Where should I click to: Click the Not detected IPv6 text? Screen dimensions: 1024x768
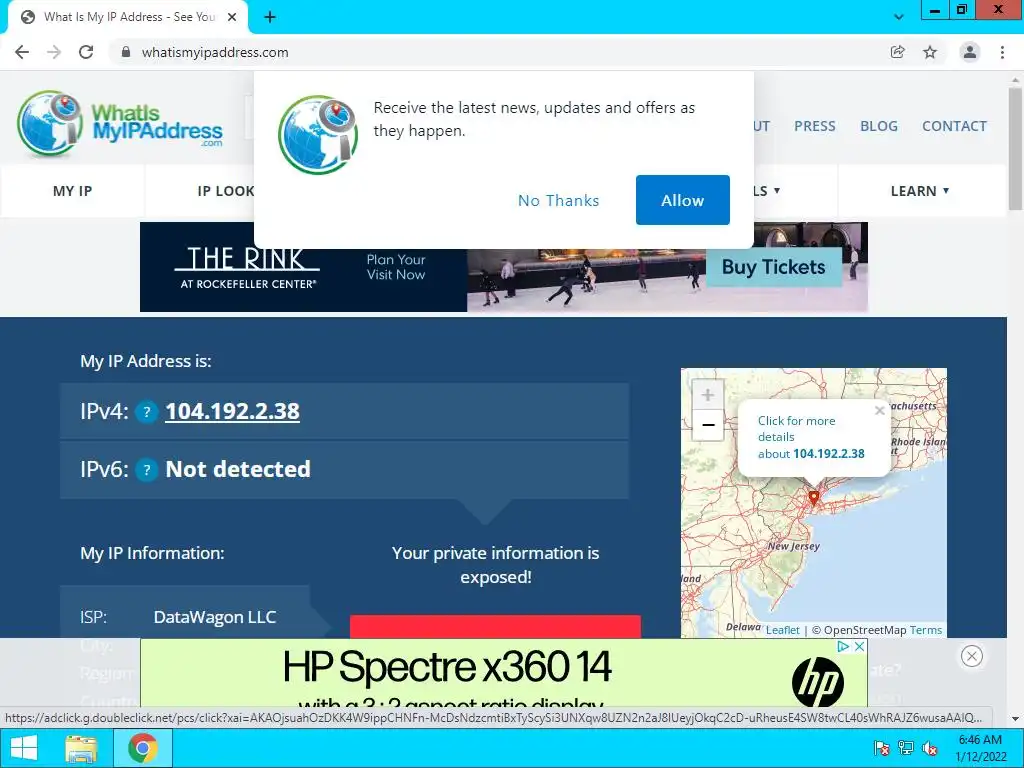[238, 469]
